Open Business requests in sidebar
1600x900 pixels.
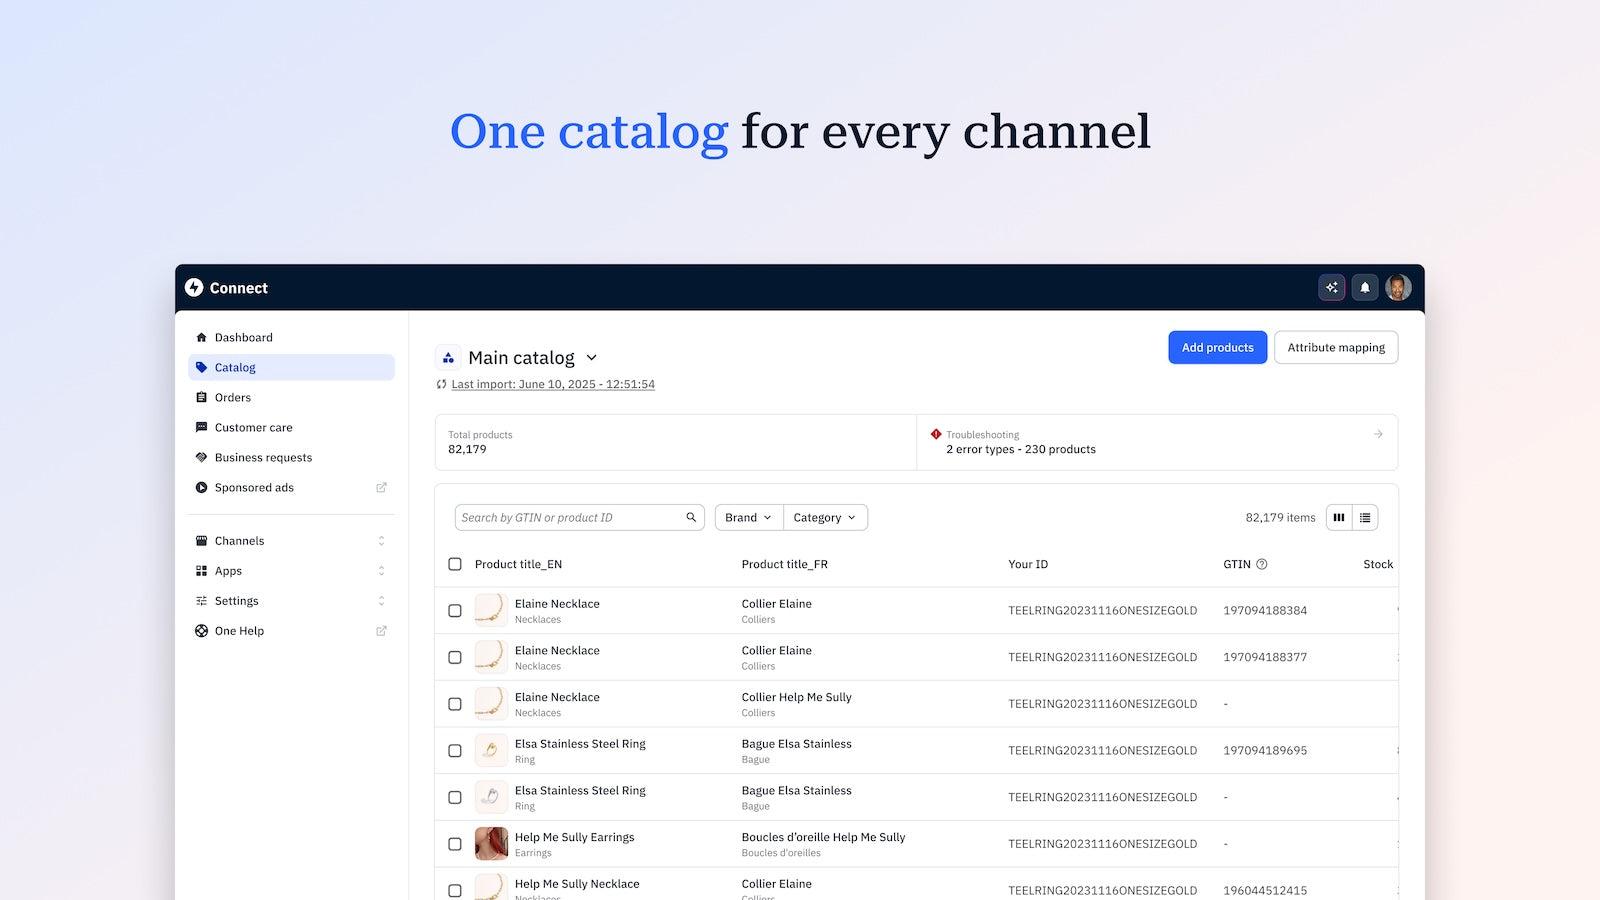(x=291, y=458)
